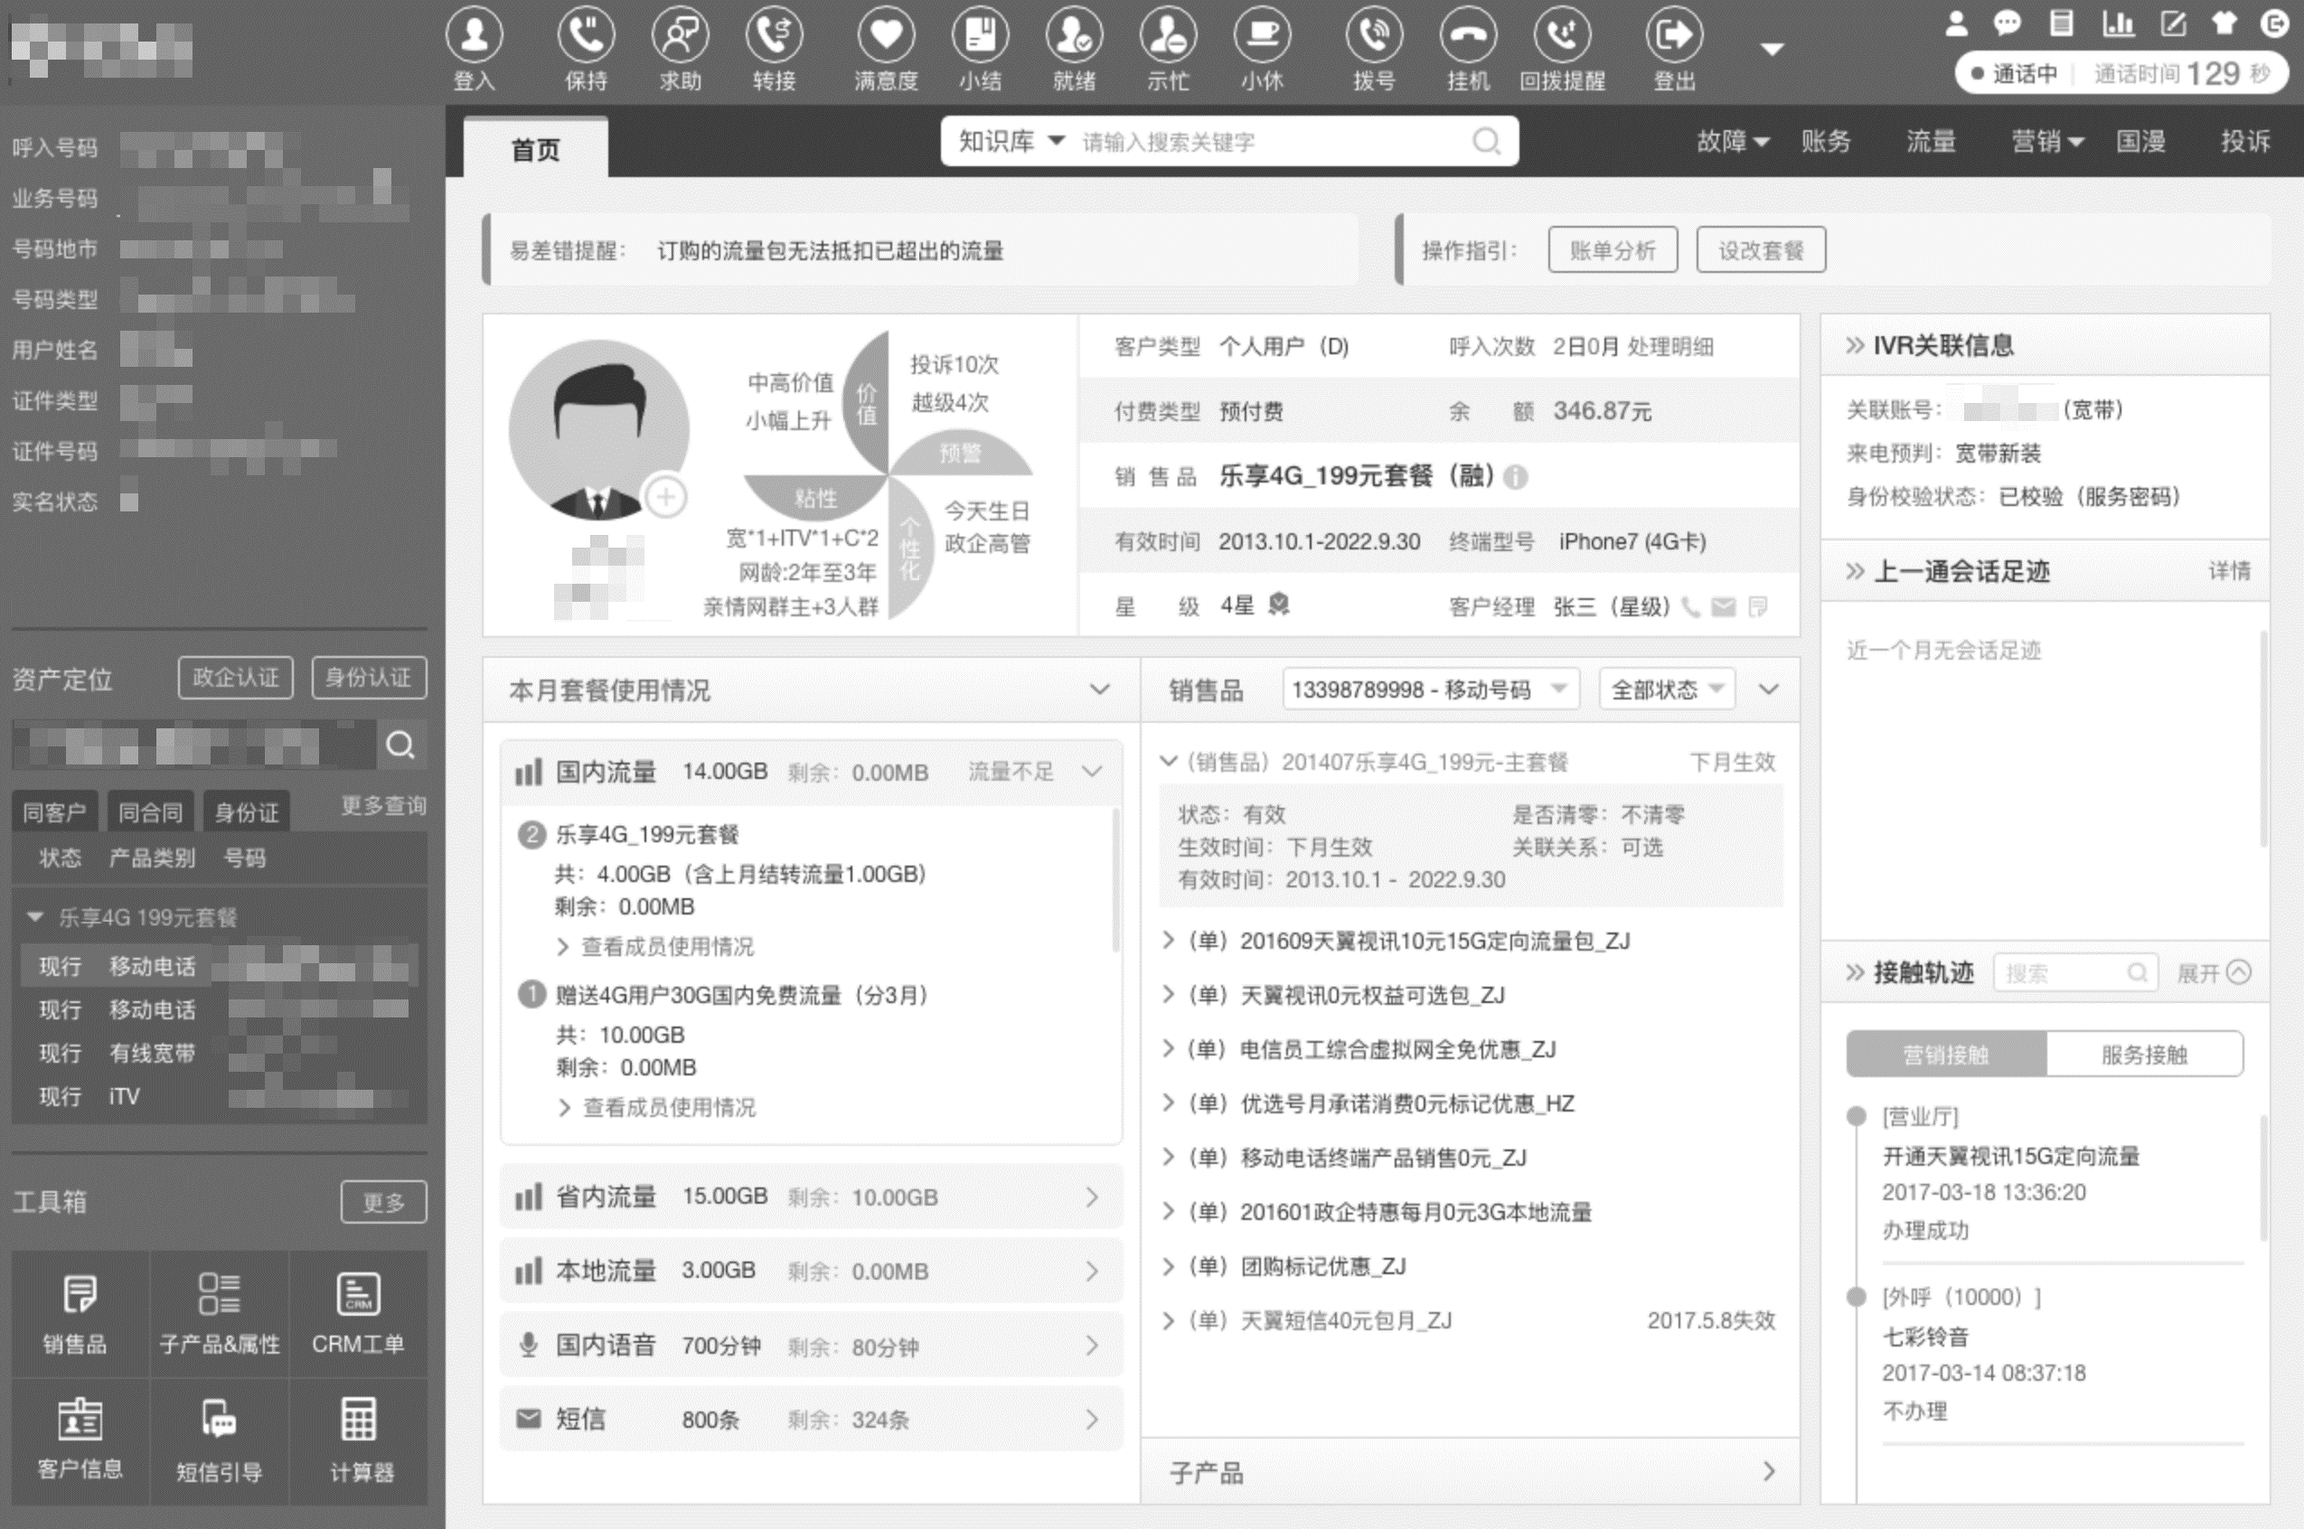Click the 保持 (hold call) icon
The image size is (2304, 1529).
coord(586,35)
